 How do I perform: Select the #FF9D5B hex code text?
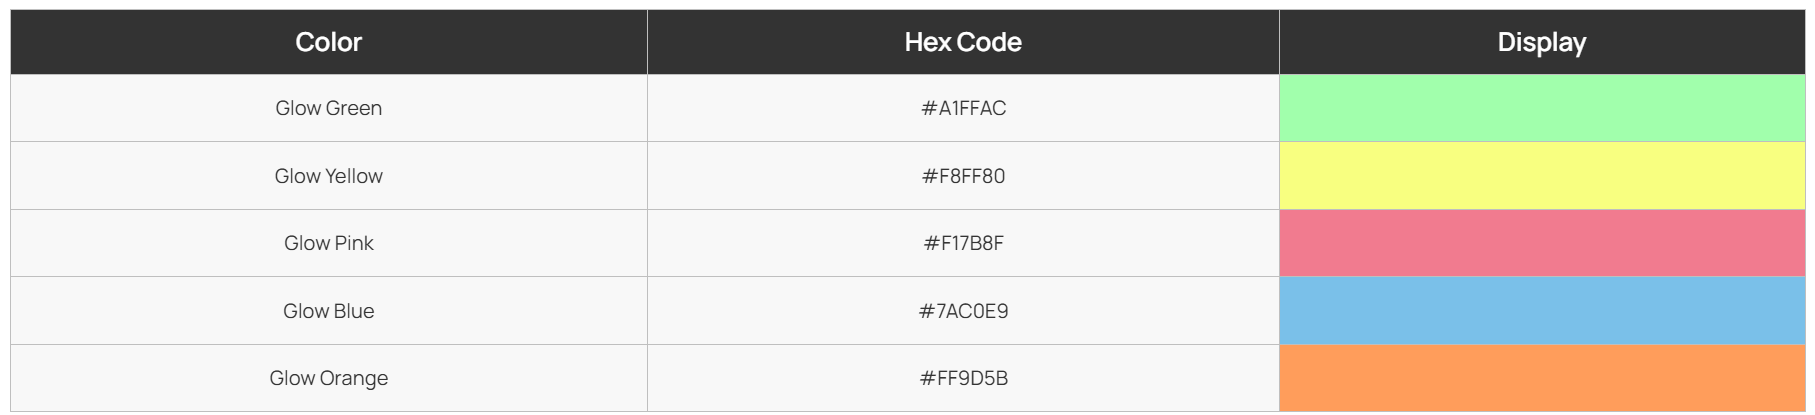click(x=963, y=378)
